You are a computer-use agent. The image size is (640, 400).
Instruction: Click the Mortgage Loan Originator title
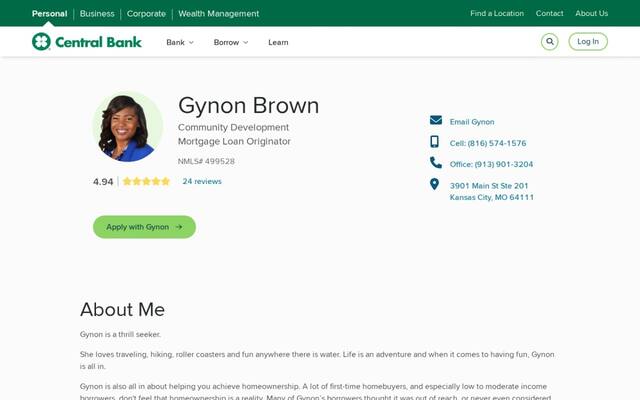tap(234, 141)
